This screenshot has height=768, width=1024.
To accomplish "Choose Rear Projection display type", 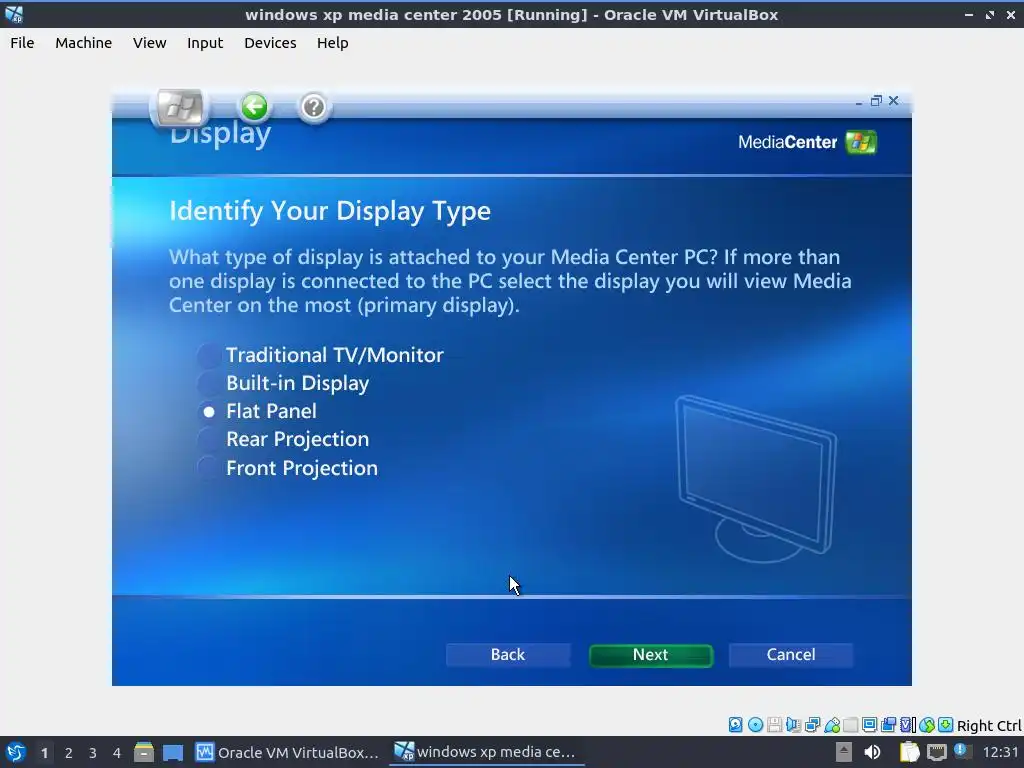I will tap(283, 440).
